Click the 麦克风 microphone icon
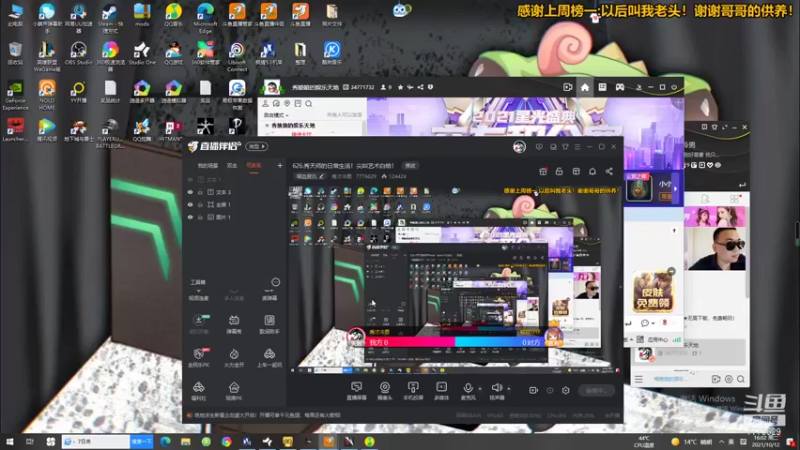This screenshot has height=450, width=800. pyautogui.click(x=467, y=388)
